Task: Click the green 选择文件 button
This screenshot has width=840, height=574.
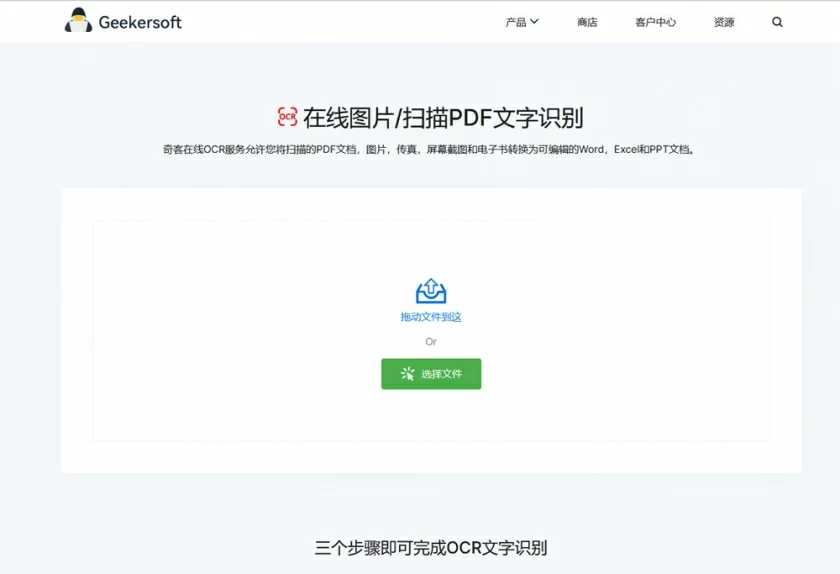Action: [x=431, y=374]
